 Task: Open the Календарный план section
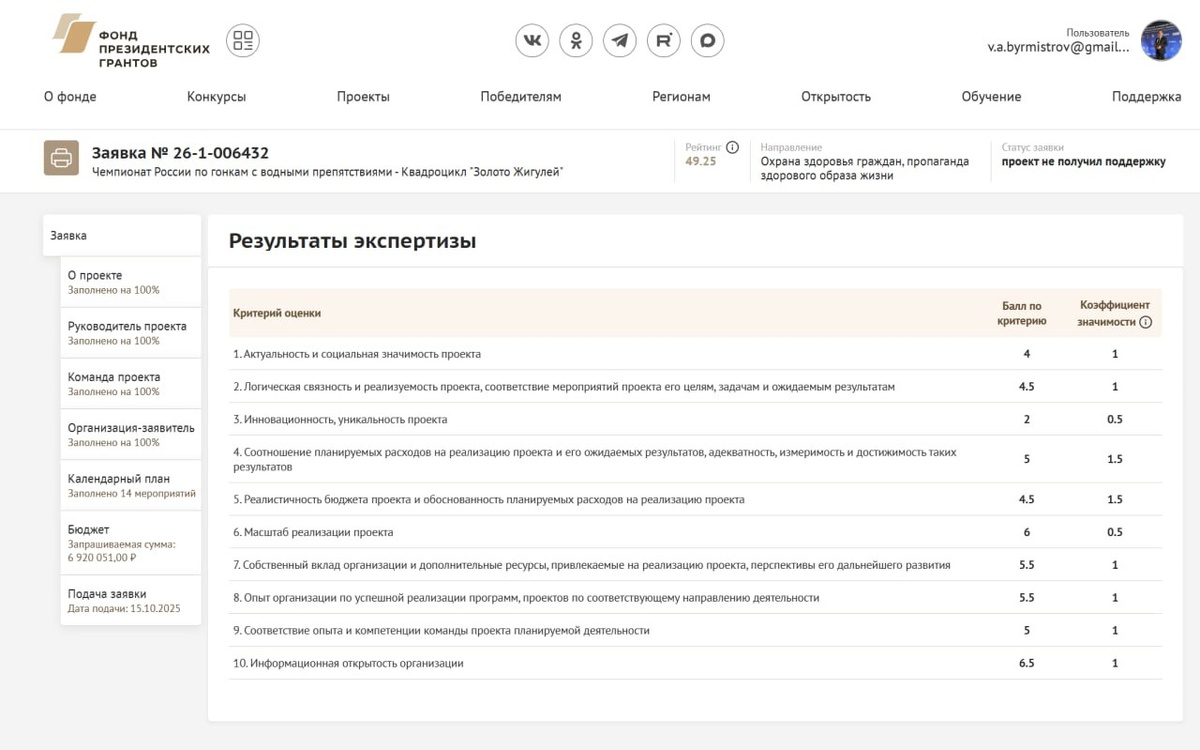tap(130, 486)
